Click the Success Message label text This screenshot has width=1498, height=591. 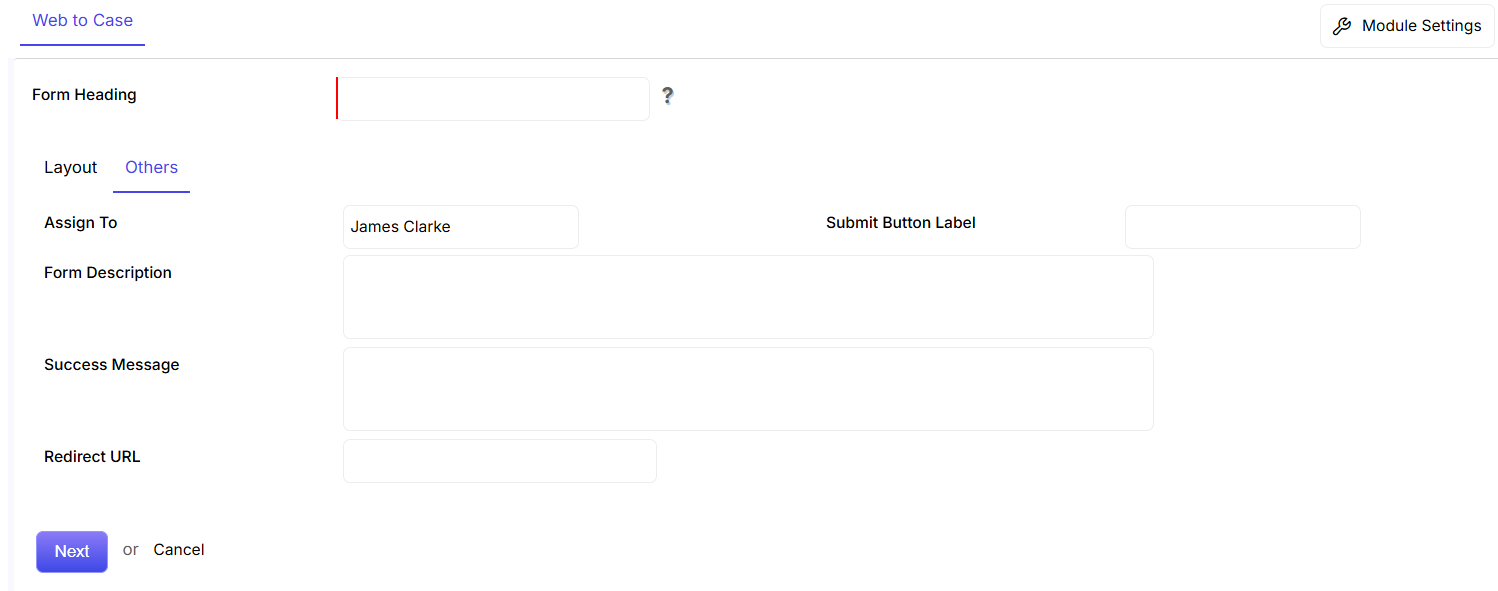112,365
